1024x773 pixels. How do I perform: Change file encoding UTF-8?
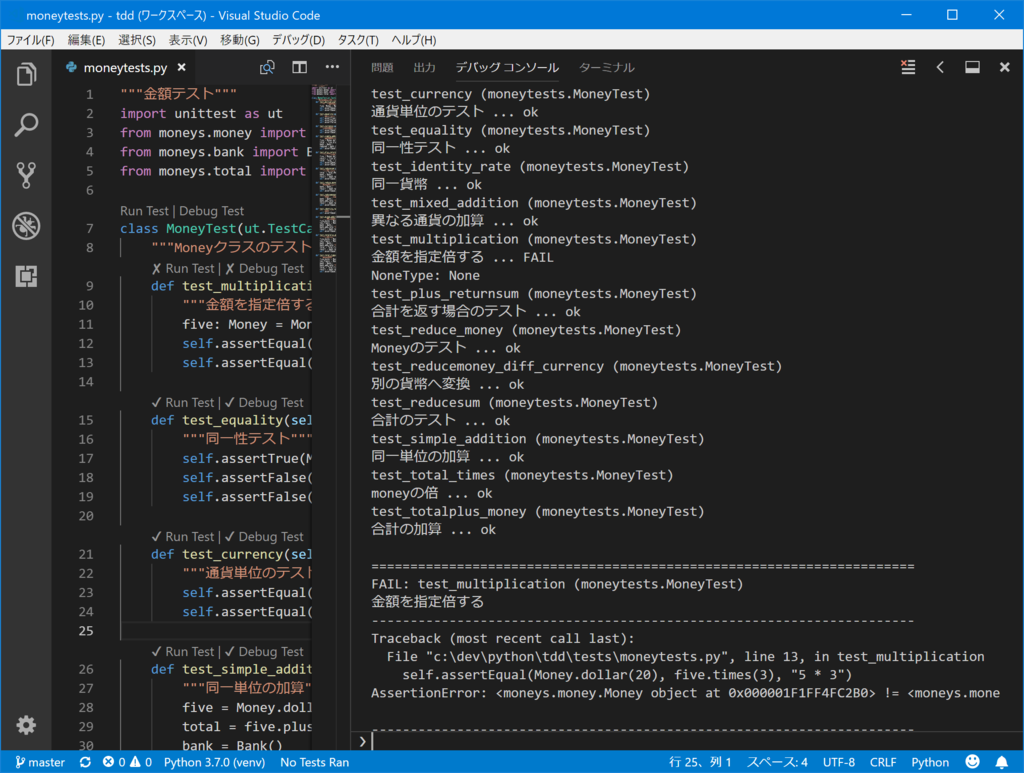tap(839, 762)
